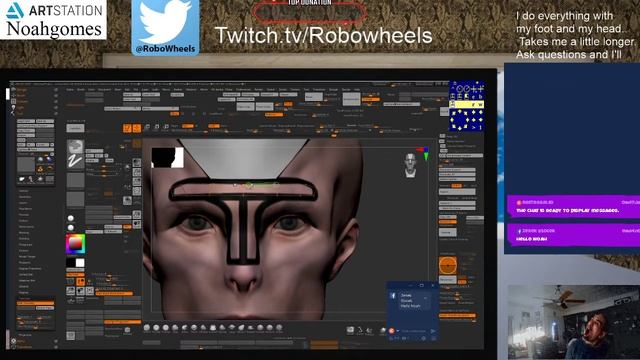This screenshot has height=360, width=640.
Task: Select the white main color swatch
Action: [80, 263]
